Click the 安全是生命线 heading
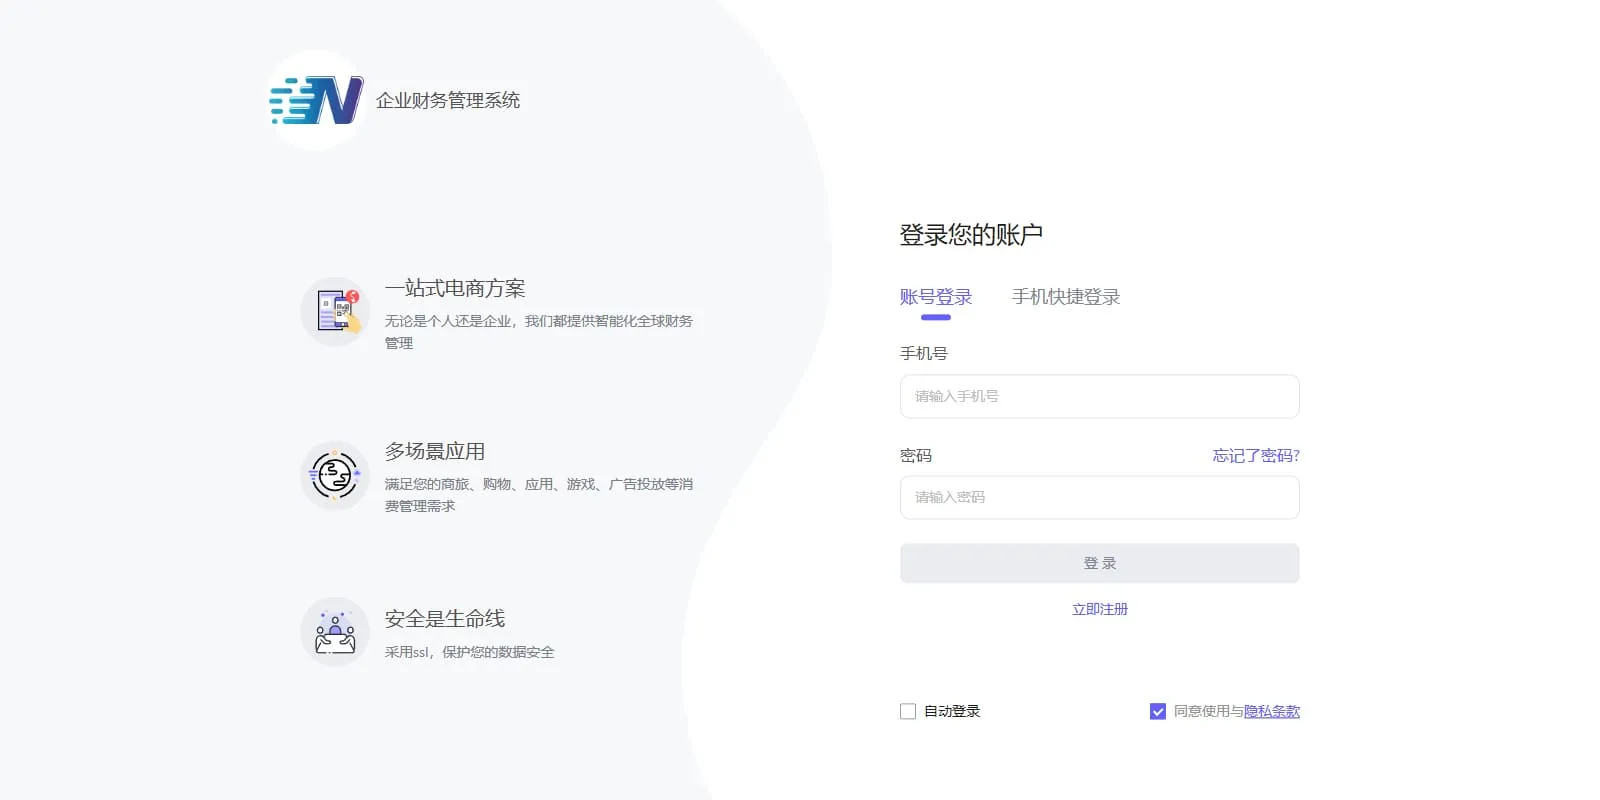 tap(445, 619)
